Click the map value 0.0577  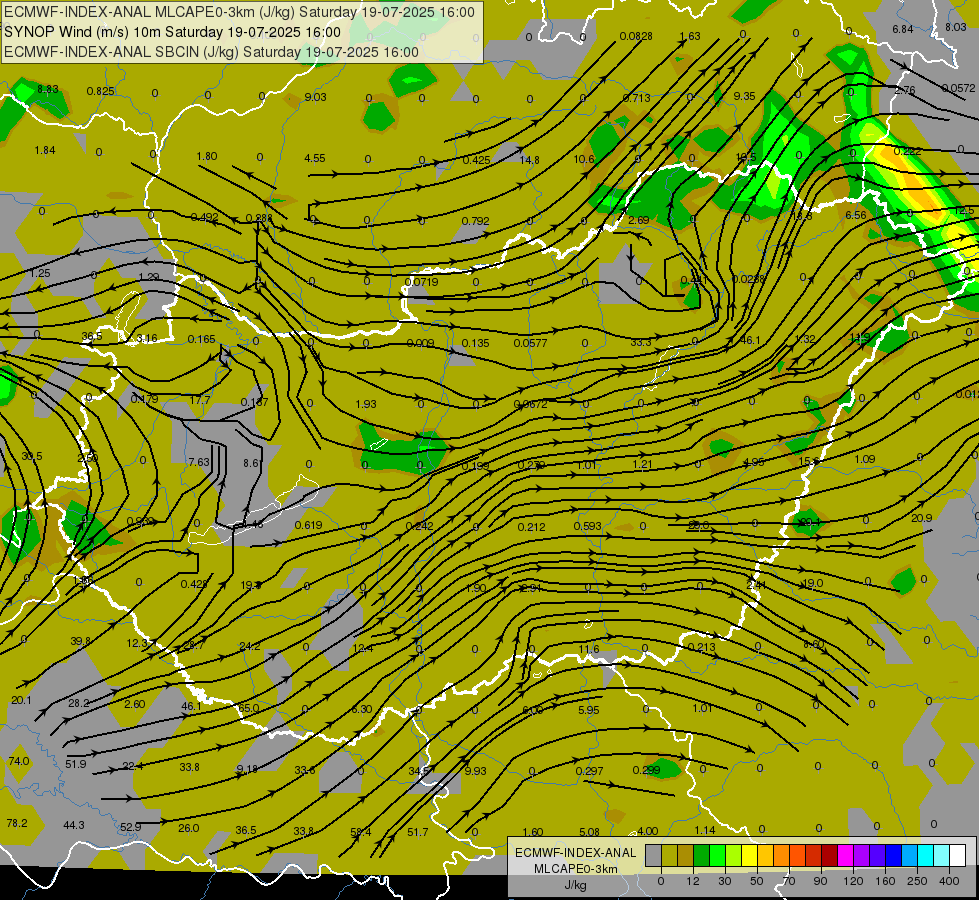pyautogui.click(x=531, y=344)
